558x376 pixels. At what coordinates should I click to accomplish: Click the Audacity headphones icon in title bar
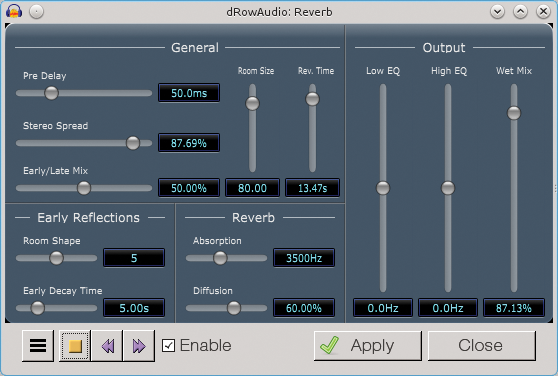(x=14, y=11)
